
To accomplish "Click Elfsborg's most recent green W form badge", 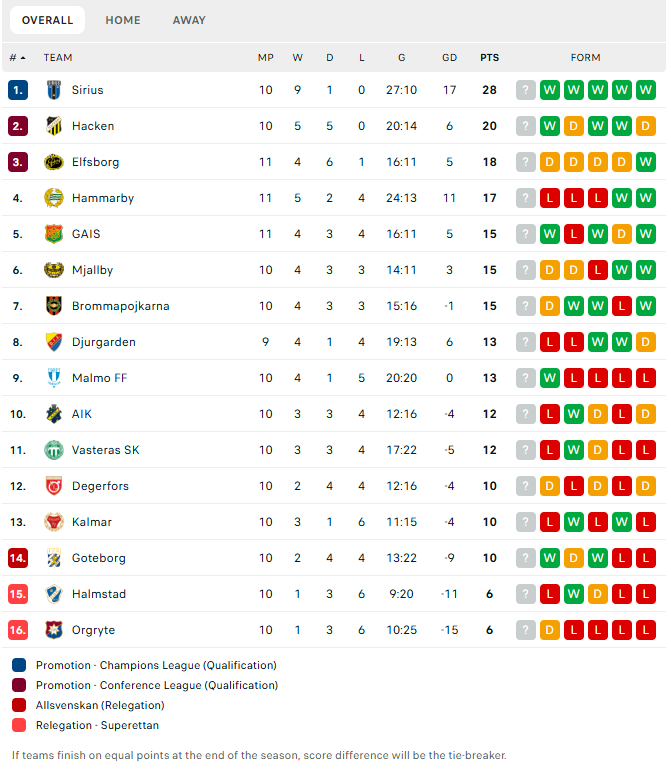I will 645,162.
